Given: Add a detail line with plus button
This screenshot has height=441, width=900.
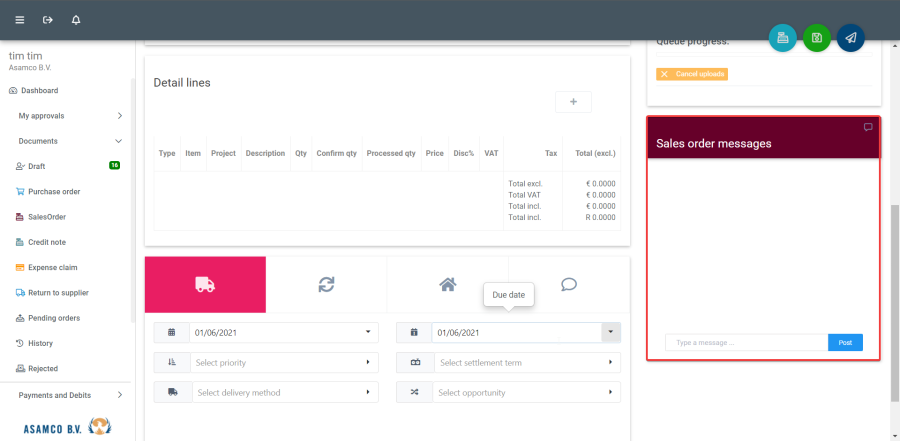Looking at the screenshot, I should 573,102.
